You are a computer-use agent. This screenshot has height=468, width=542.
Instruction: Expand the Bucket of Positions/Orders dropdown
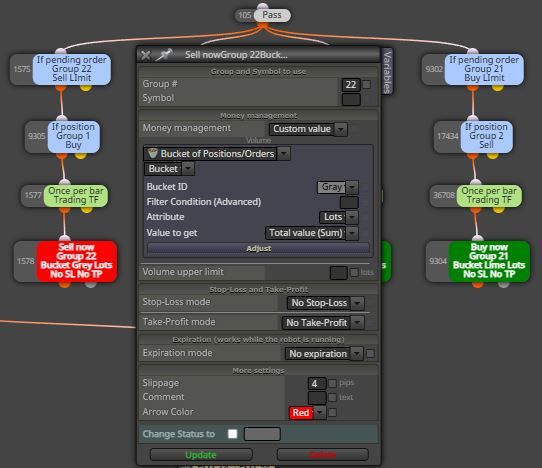pyautogui.click(x=283, y=153)
